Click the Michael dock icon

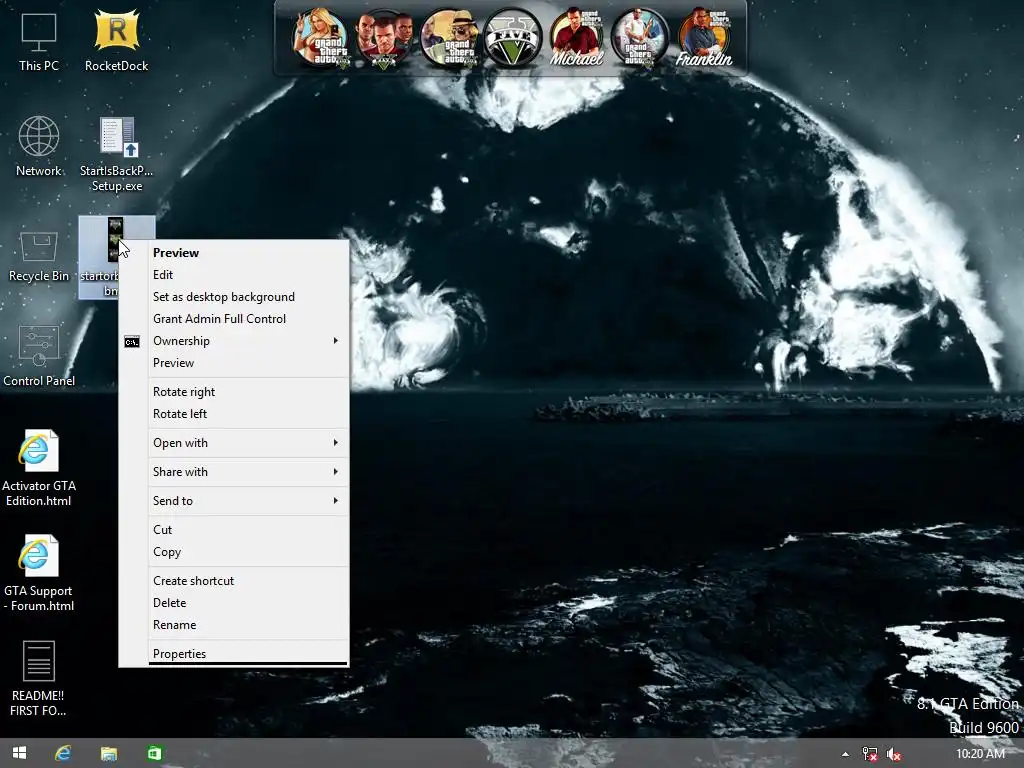coord(576,38)
